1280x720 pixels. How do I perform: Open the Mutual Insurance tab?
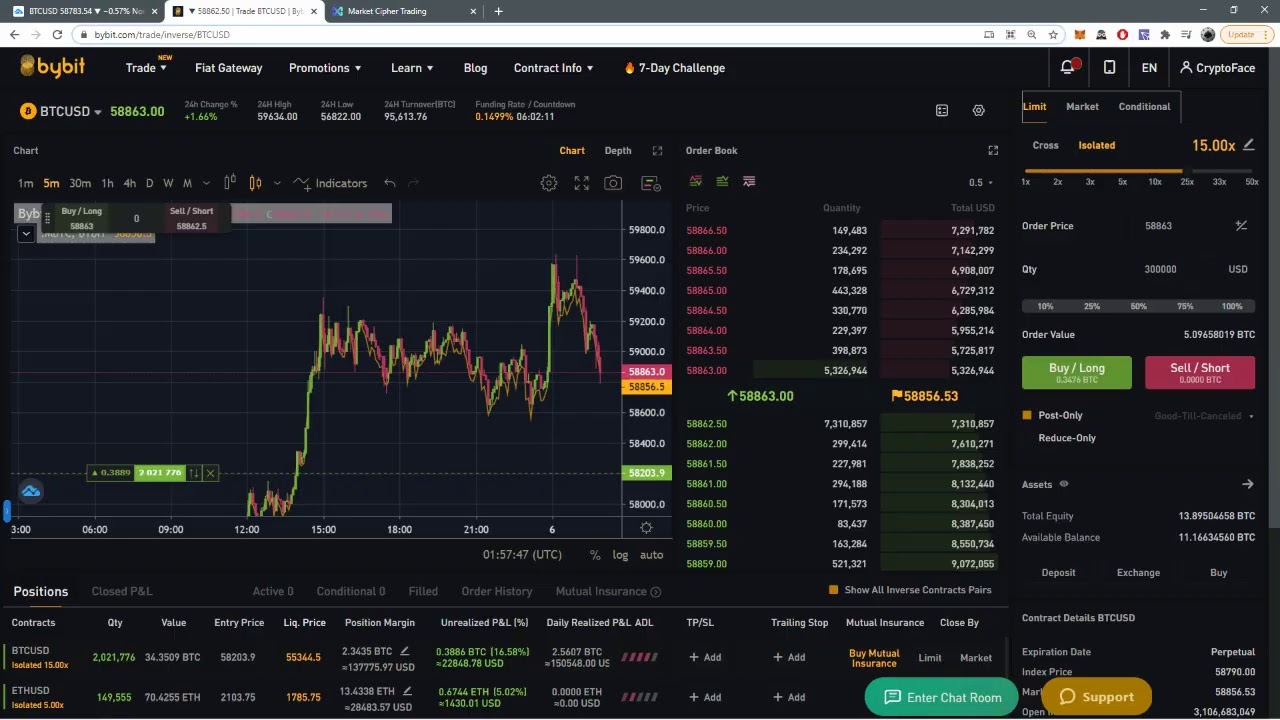pos(608,591)
